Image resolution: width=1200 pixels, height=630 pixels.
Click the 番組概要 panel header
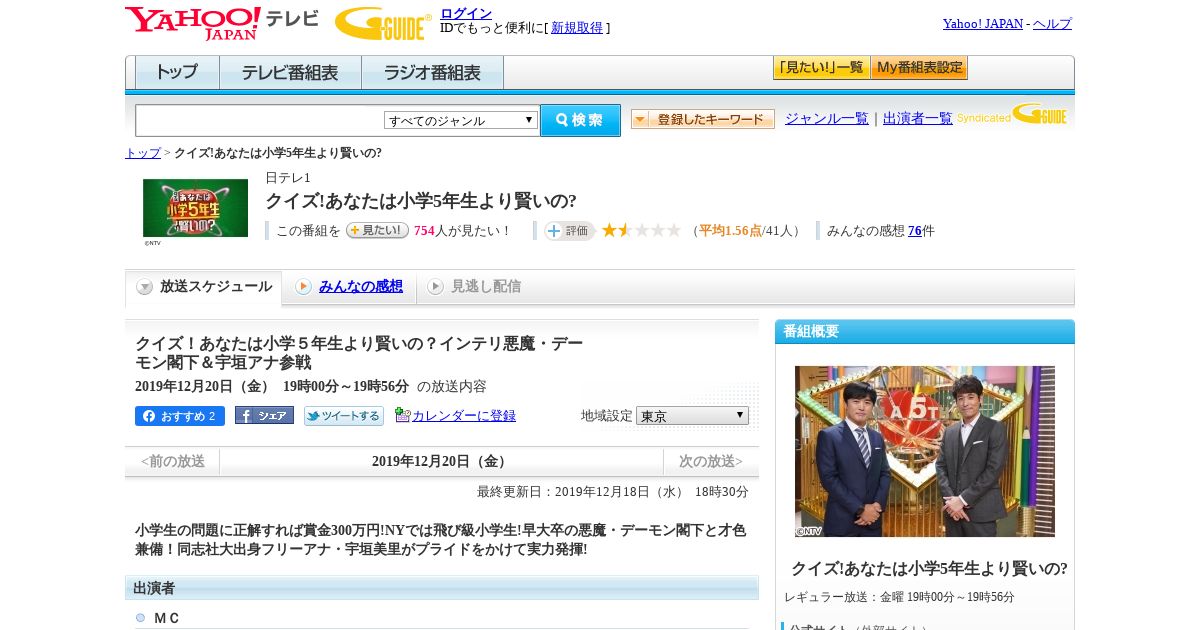pyautogui.click(x=925, y=332)
